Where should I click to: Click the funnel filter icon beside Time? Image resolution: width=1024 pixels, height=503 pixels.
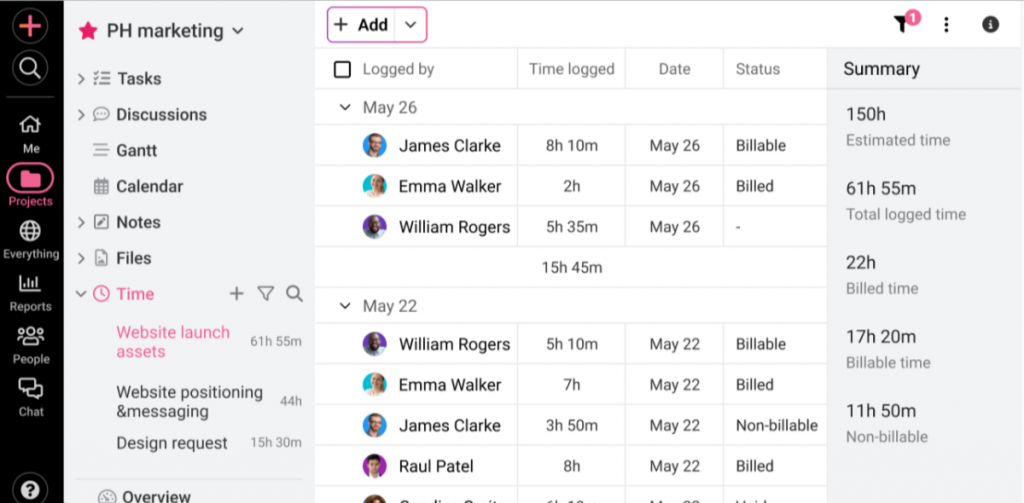[x=265, y=294]
